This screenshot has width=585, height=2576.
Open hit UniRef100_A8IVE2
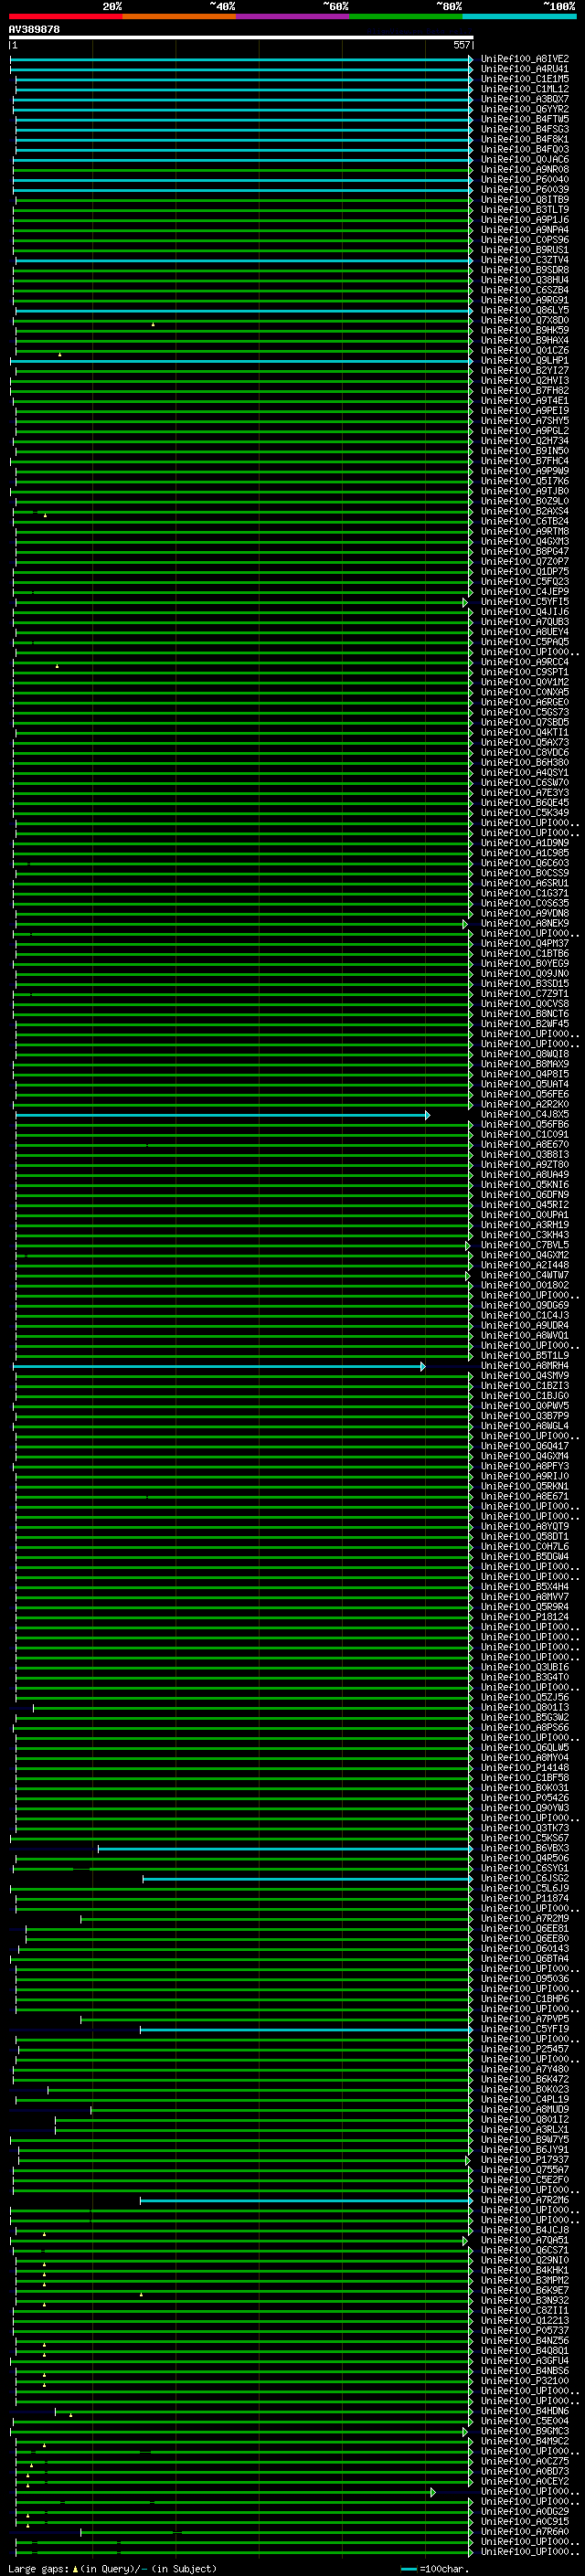point(525,59)
